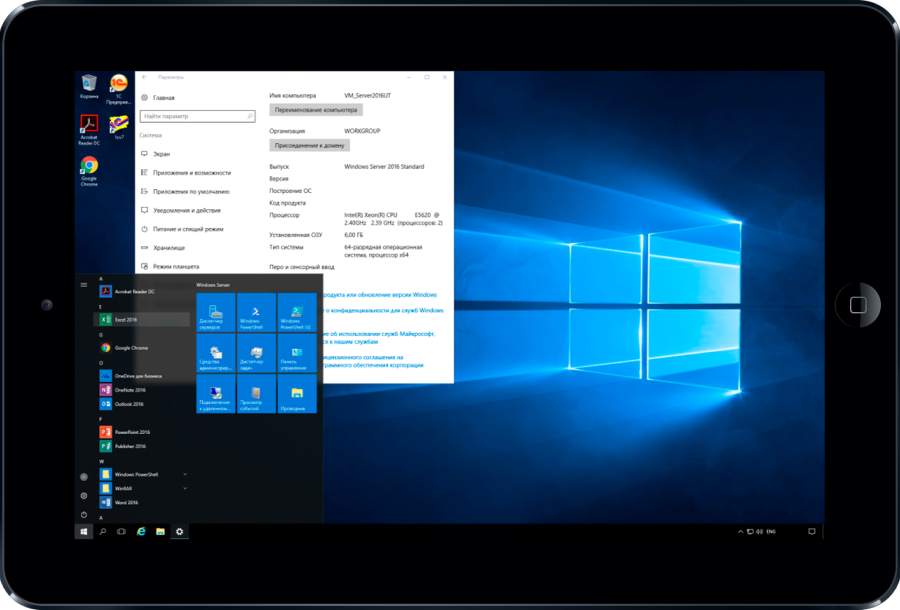Open the Event Viewer tile (Просмотр событий)
Screen dimensions: 900x610
point(256,394)
